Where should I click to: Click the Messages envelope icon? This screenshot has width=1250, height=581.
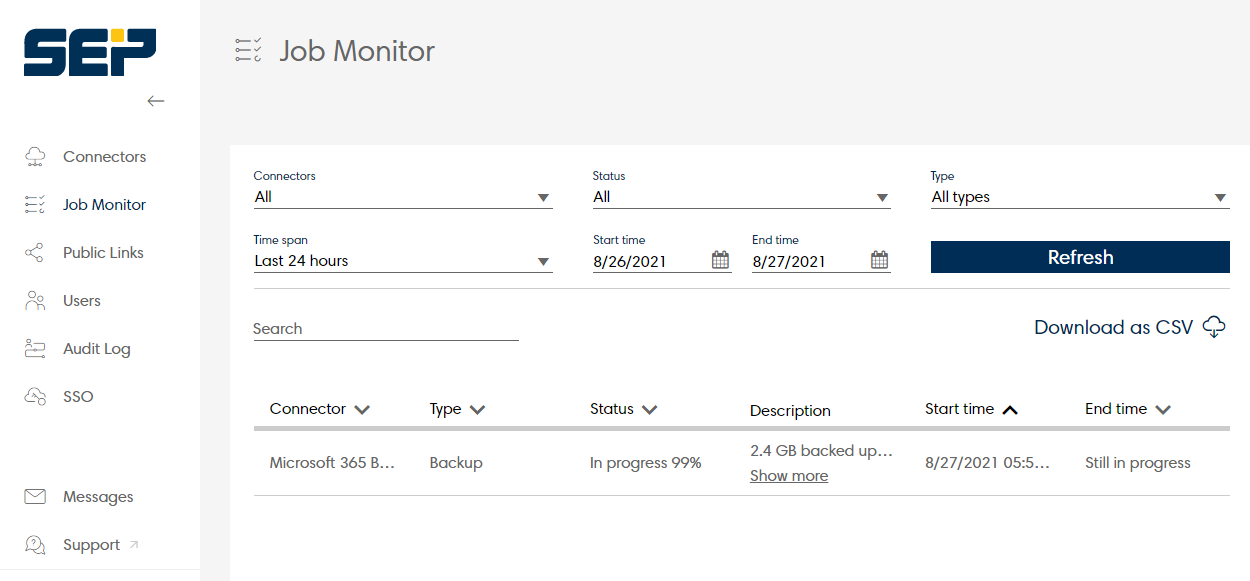(35, 496)
